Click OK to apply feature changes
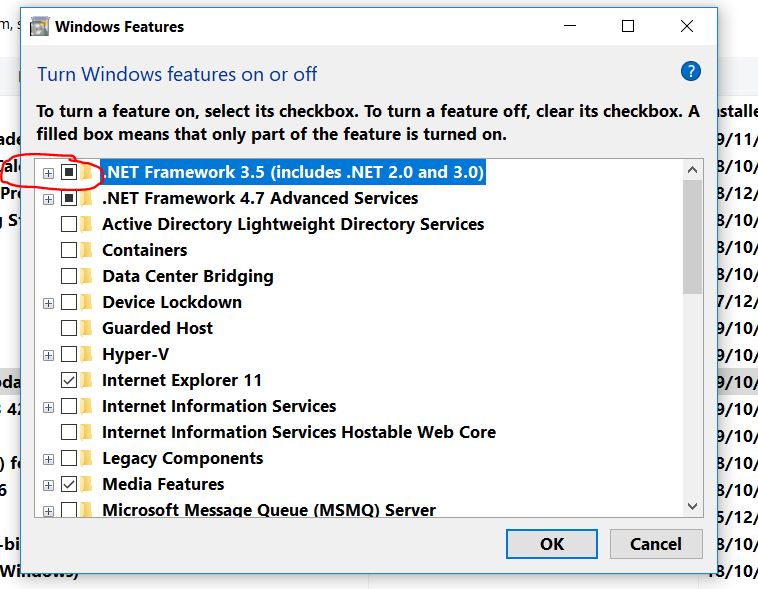Image resolution: width=758 pixels, height=589 pixels. click(x=552, y=544)
